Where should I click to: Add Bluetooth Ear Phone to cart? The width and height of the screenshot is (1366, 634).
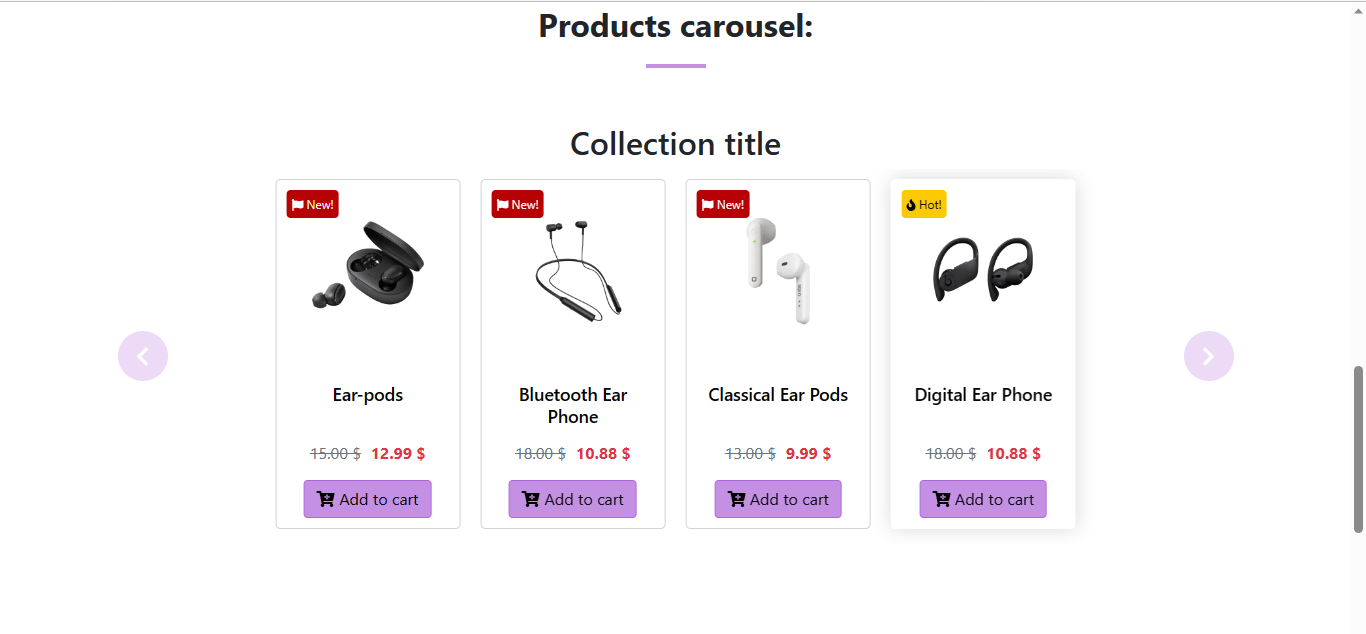(x=573, y=499)
